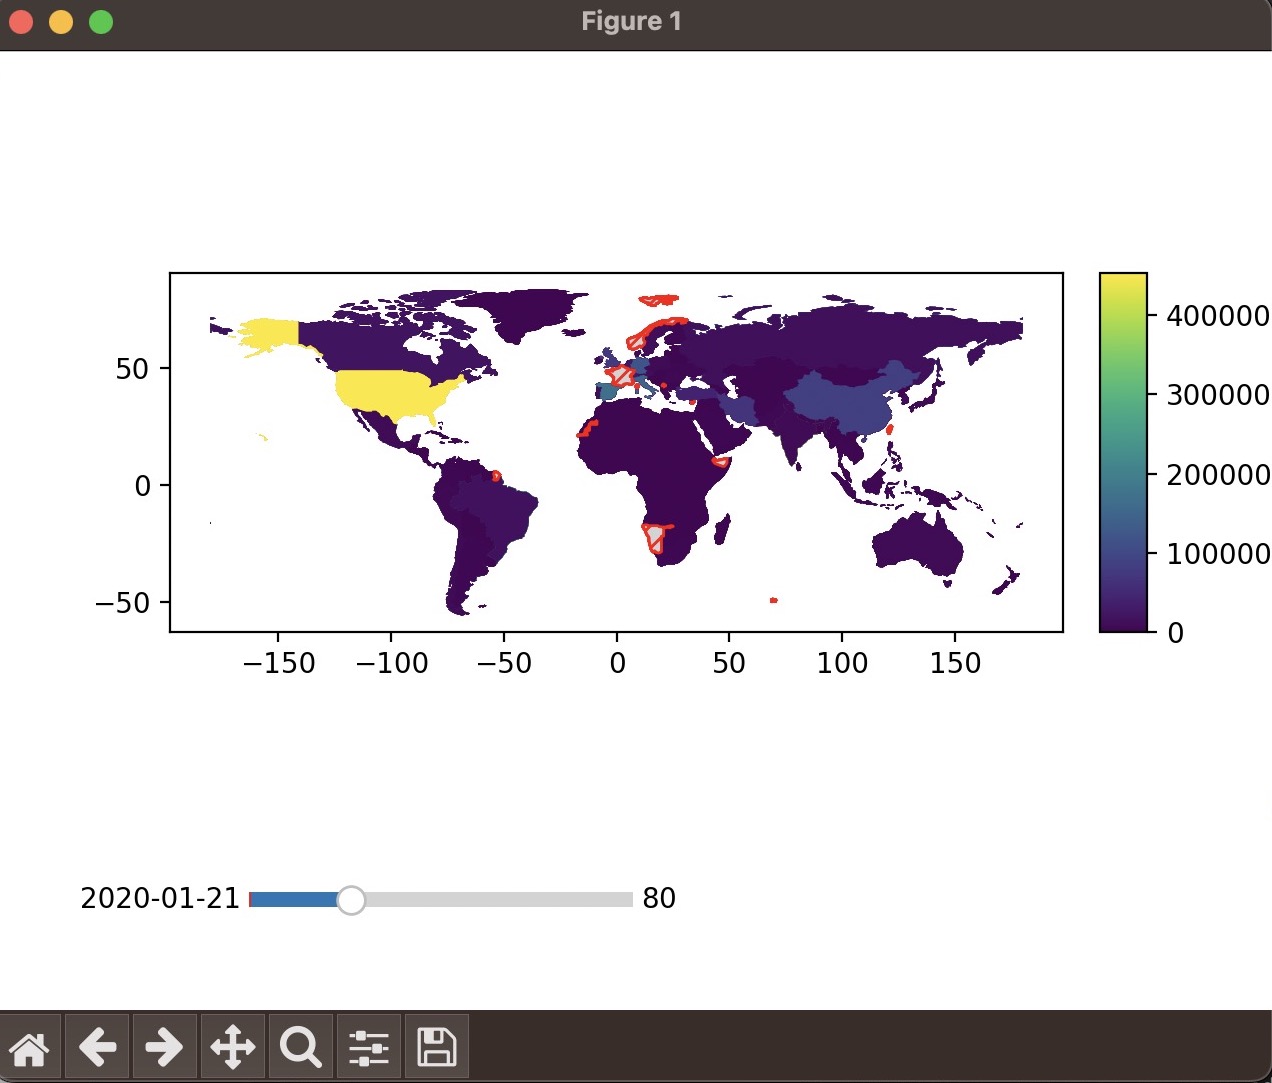Image resolution: width=1272 pixels, height=1083 pixels.
Task: Click the green macOS maximize button
Action: tap(101, 22)
